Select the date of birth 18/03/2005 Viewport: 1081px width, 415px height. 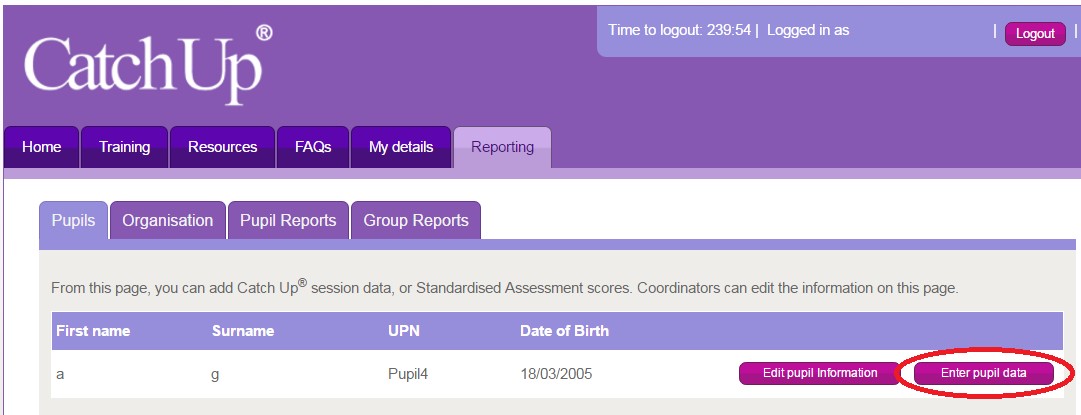556,374
